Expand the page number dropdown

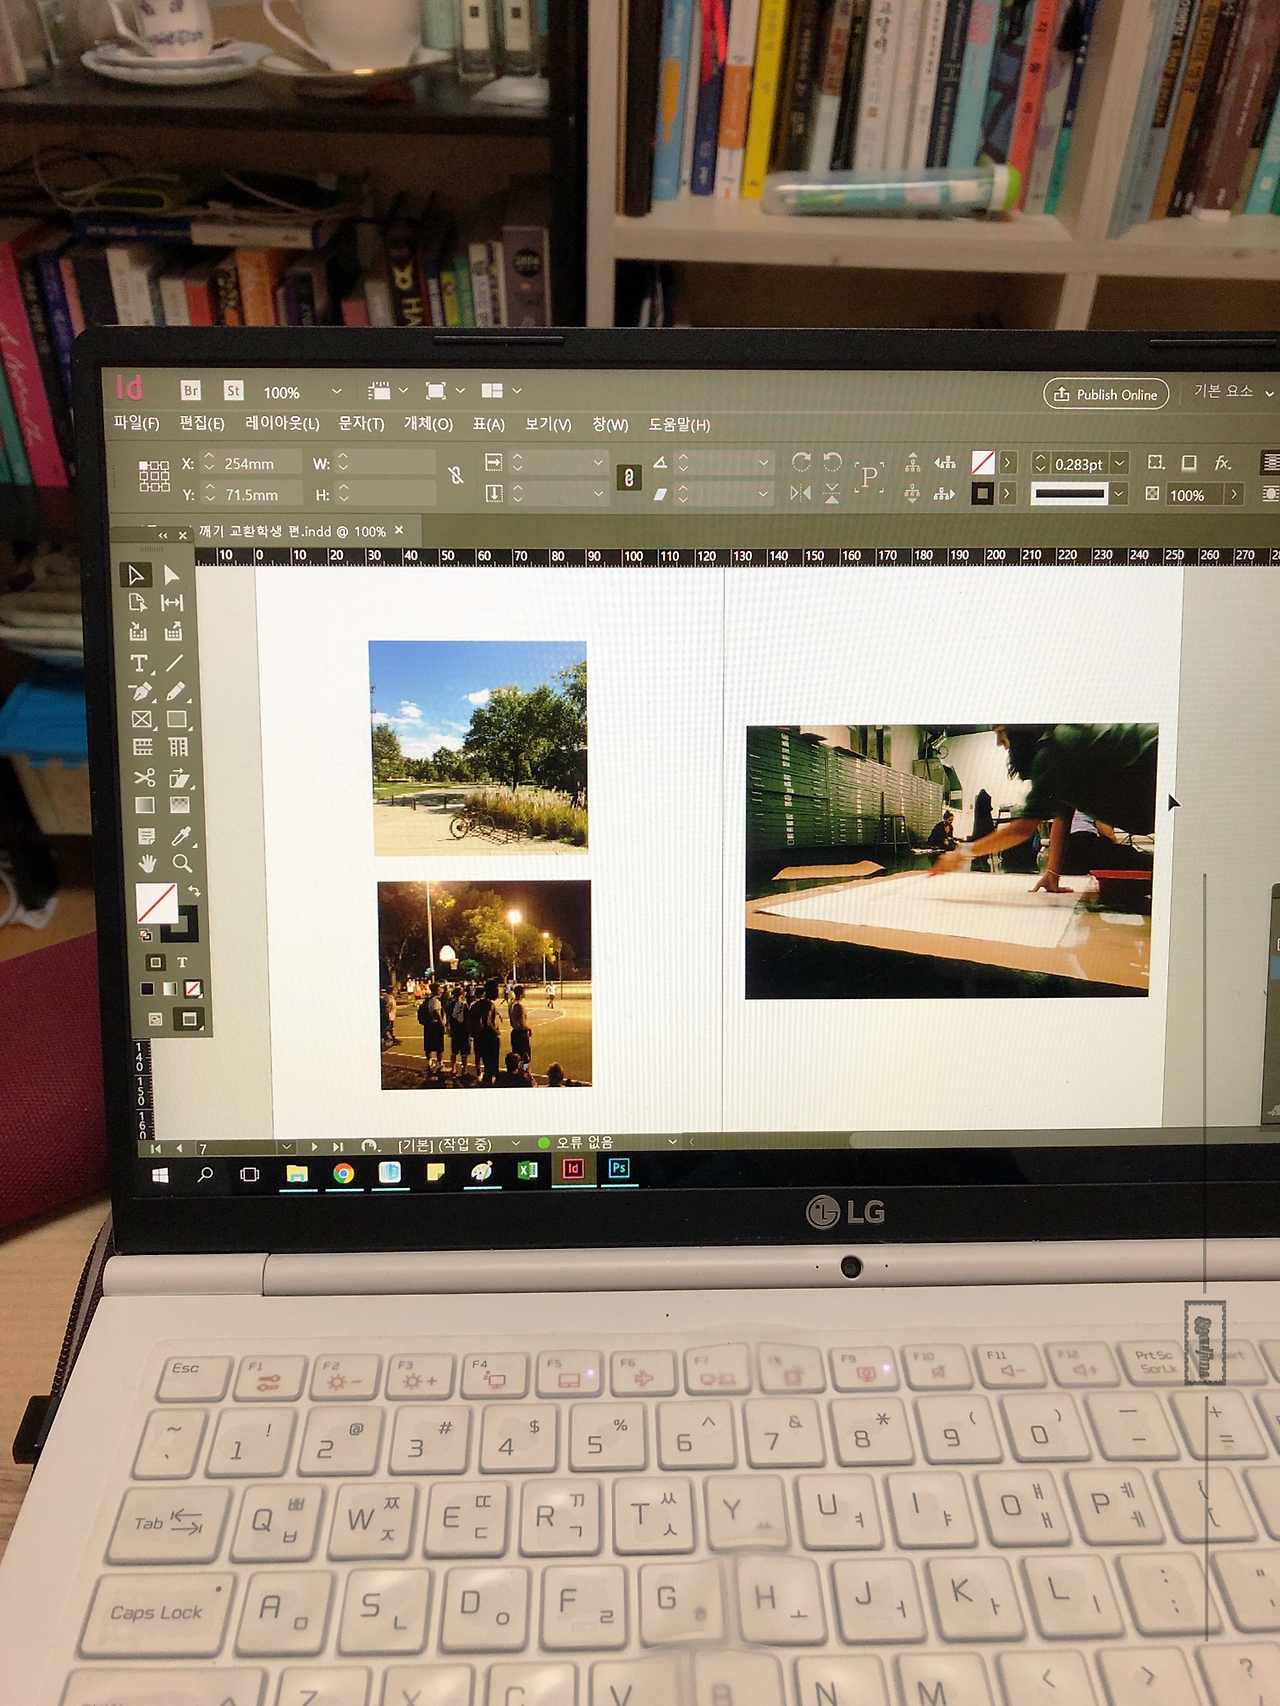(287, 1146)
